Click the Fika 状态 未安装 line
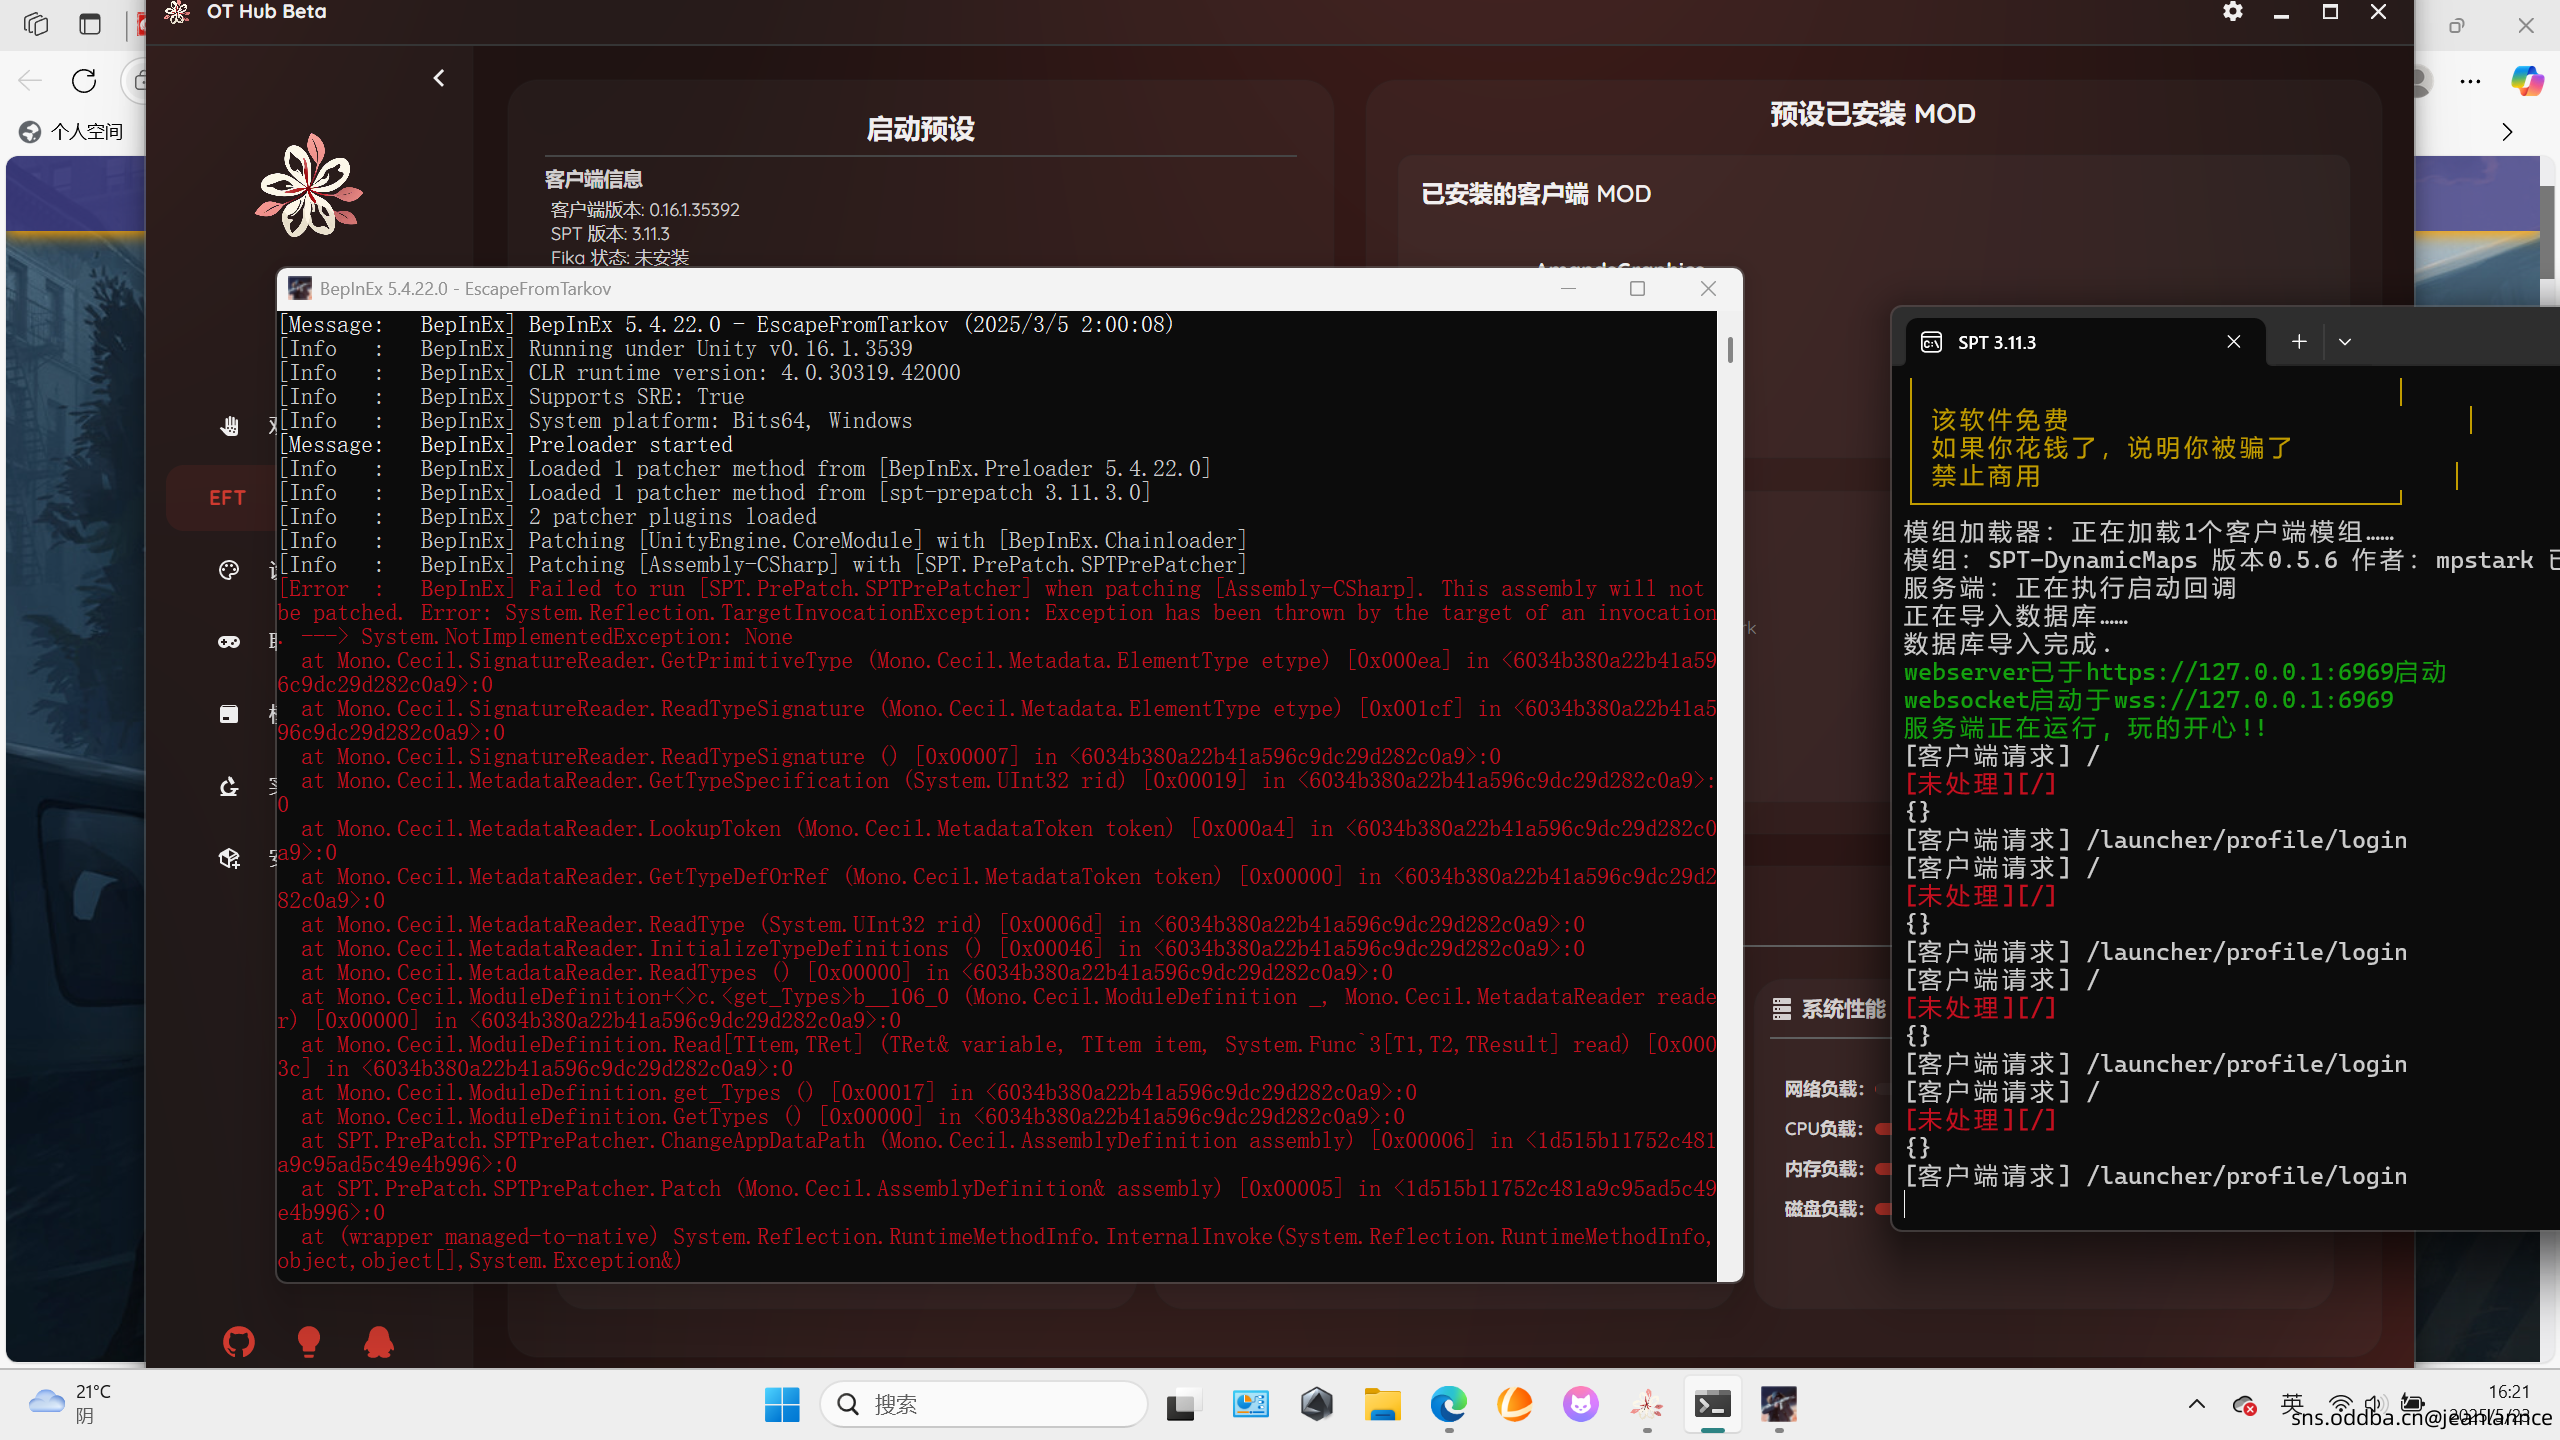Viewport: 2560px width, 1440px height. click(x=620, y=258)
